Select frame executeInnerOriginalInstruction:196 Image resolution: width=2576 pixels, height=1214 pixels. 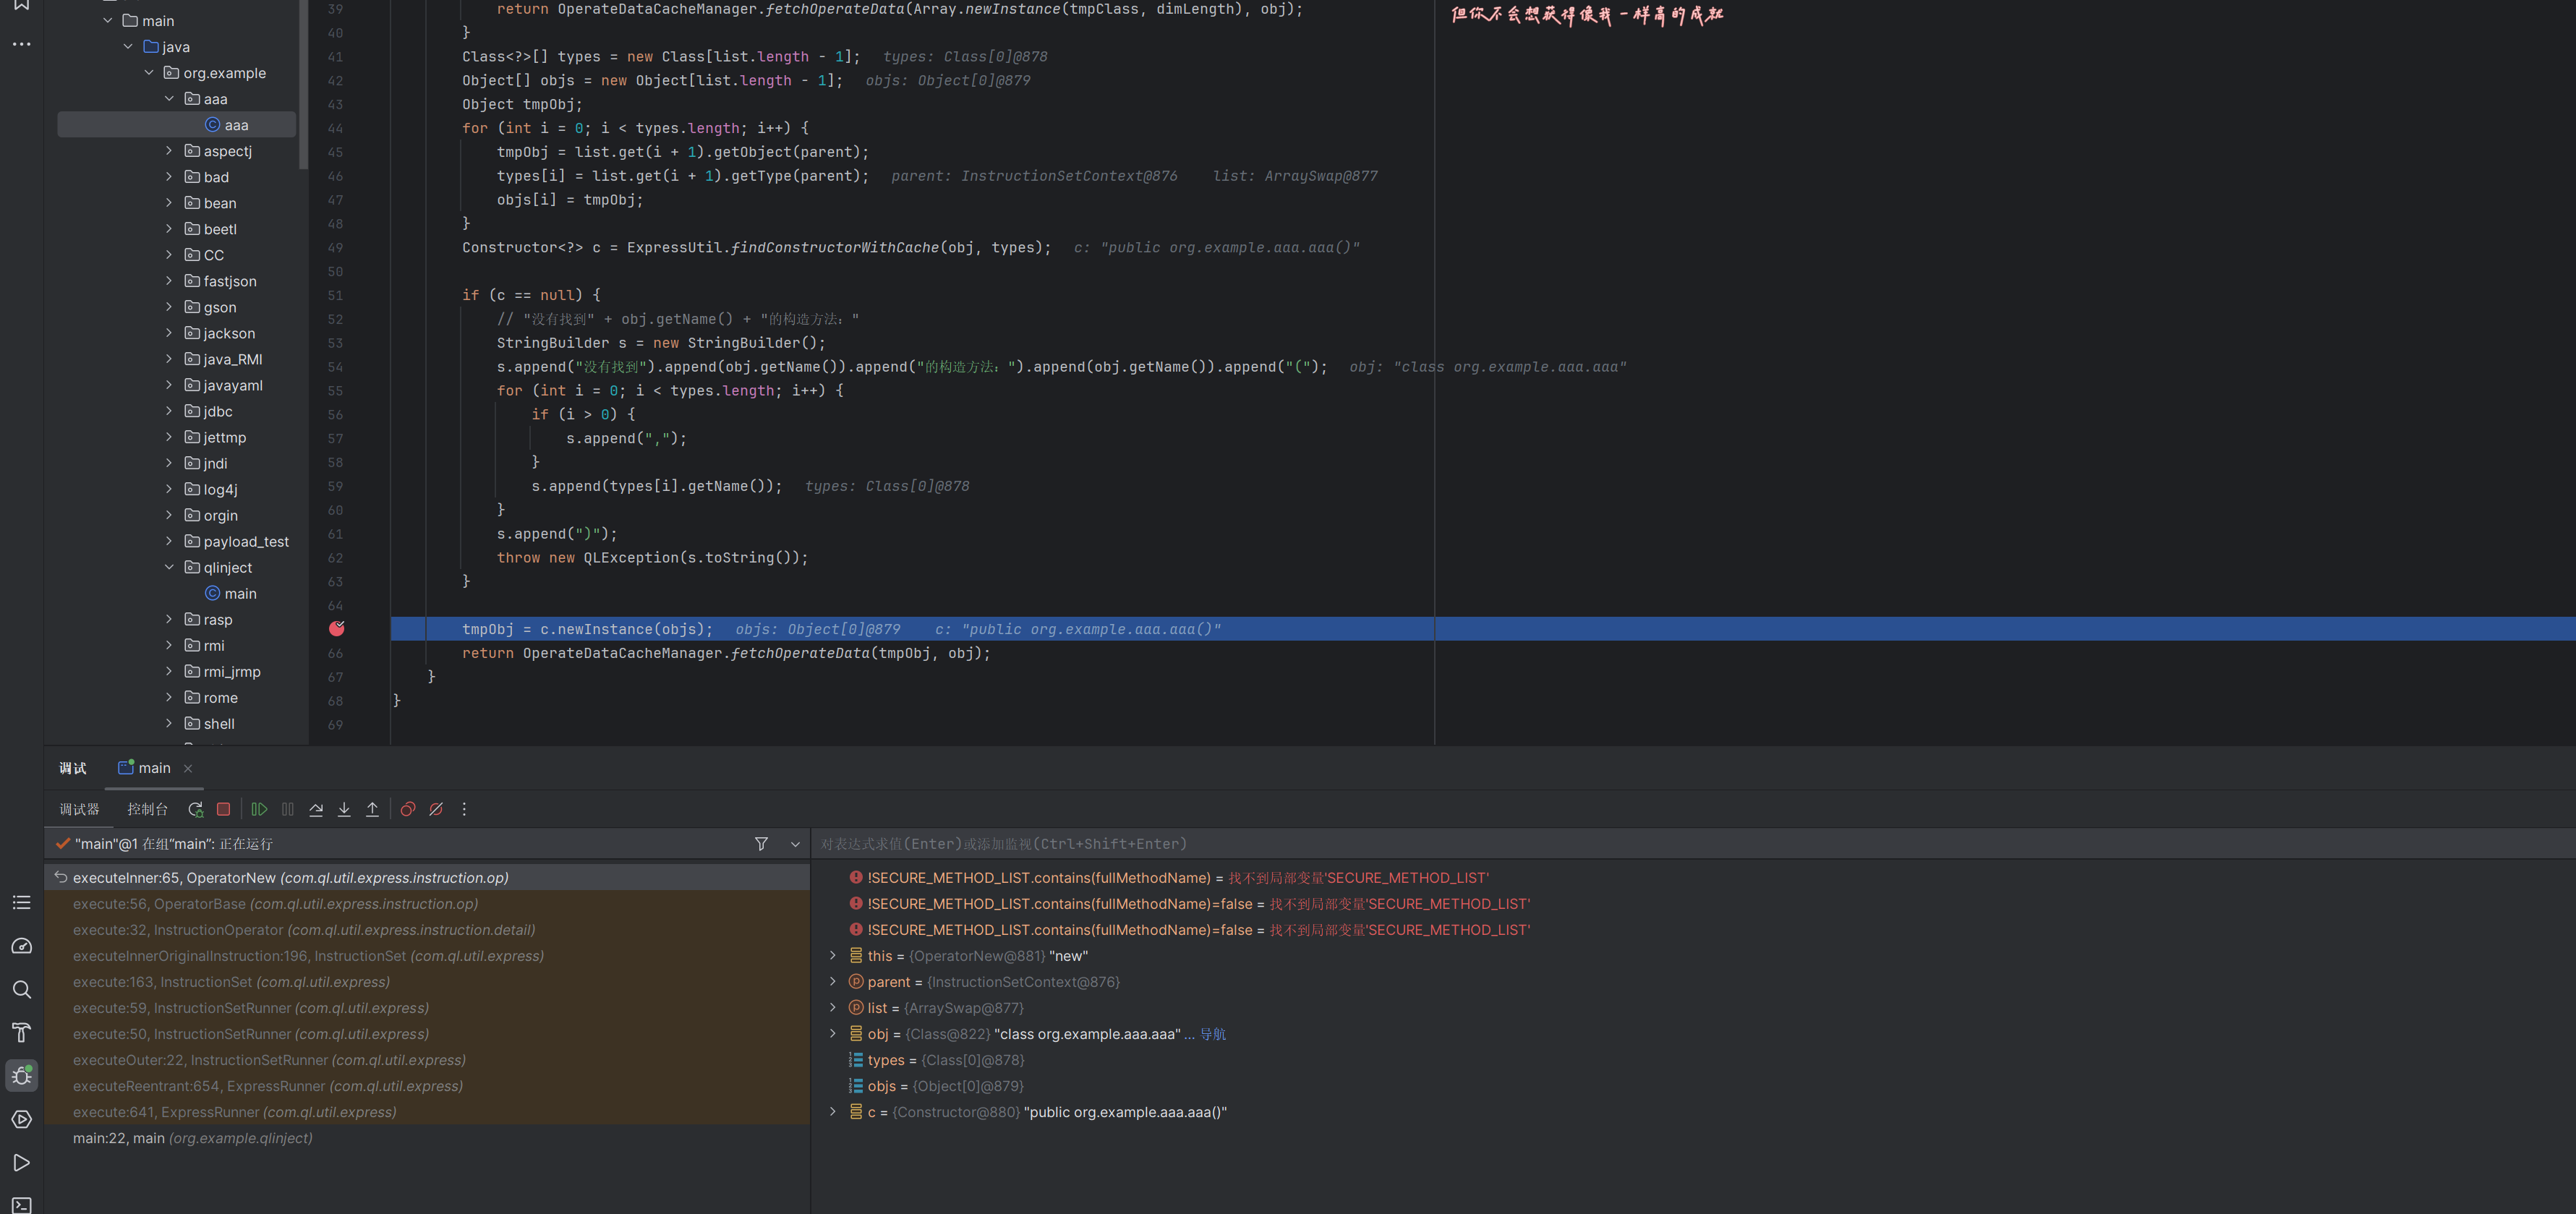pyautogui.click(x=428, y=955)
